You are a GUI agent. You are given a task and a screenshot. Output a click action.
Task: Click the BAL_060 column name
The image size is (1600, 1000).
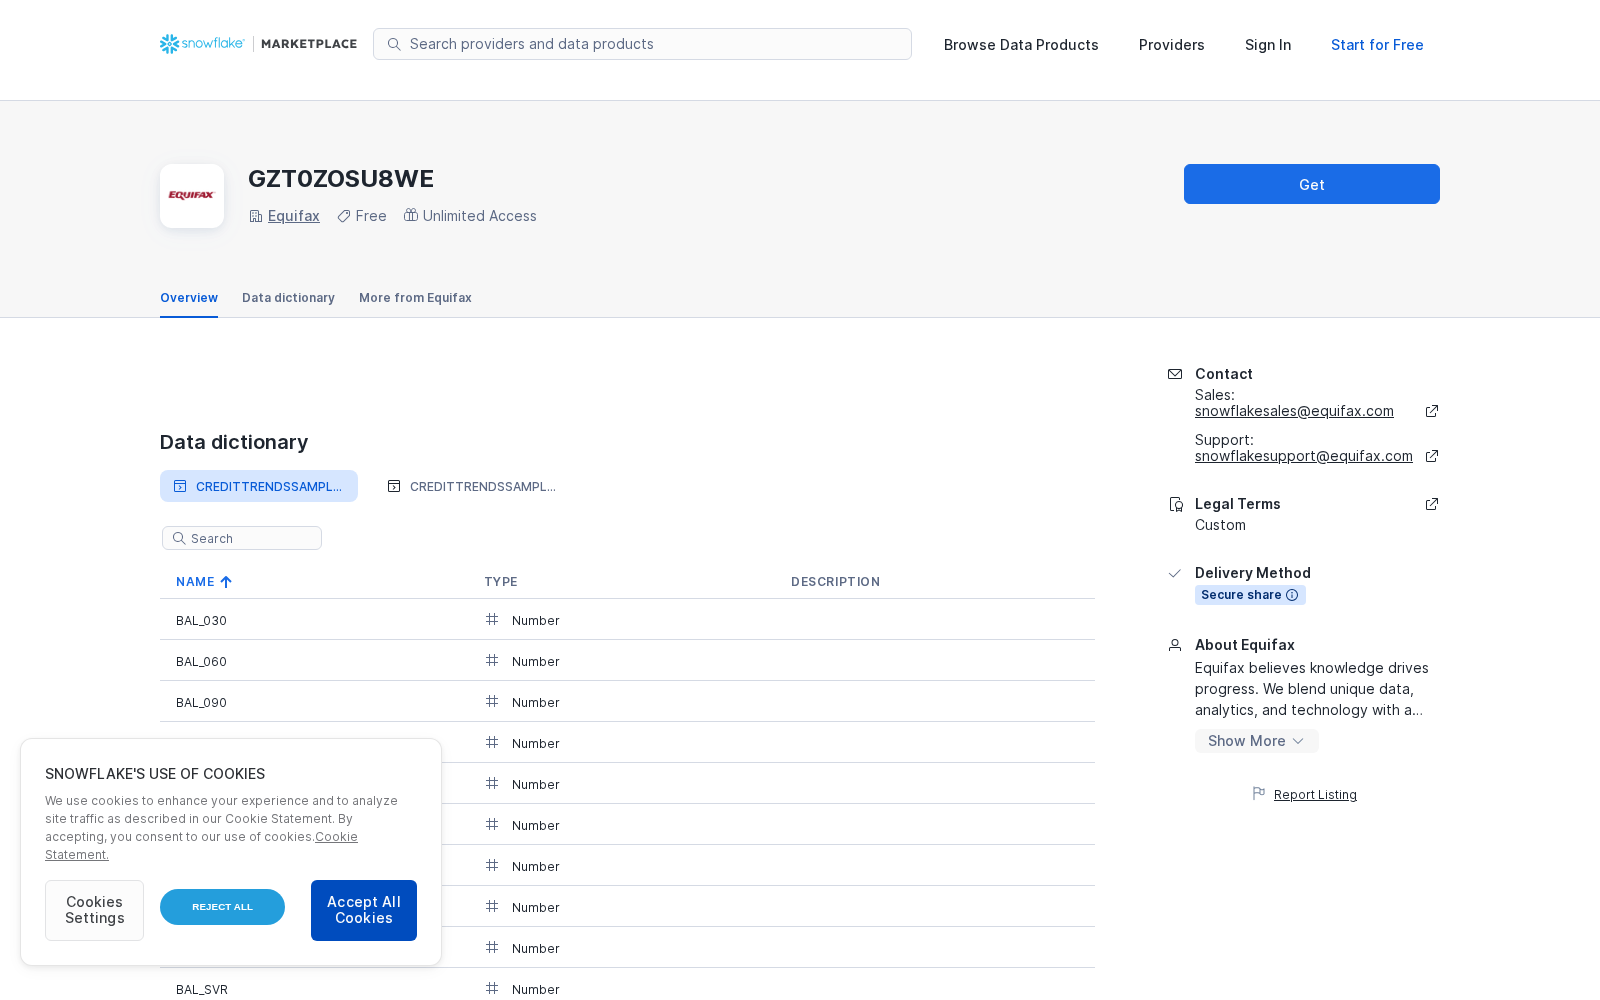coord(201,662)
